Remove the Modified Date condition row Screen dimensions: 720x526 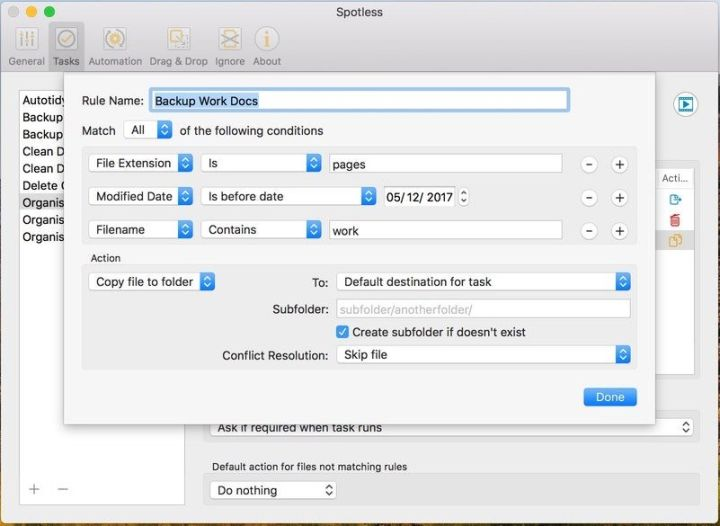[x=589, y=198]
